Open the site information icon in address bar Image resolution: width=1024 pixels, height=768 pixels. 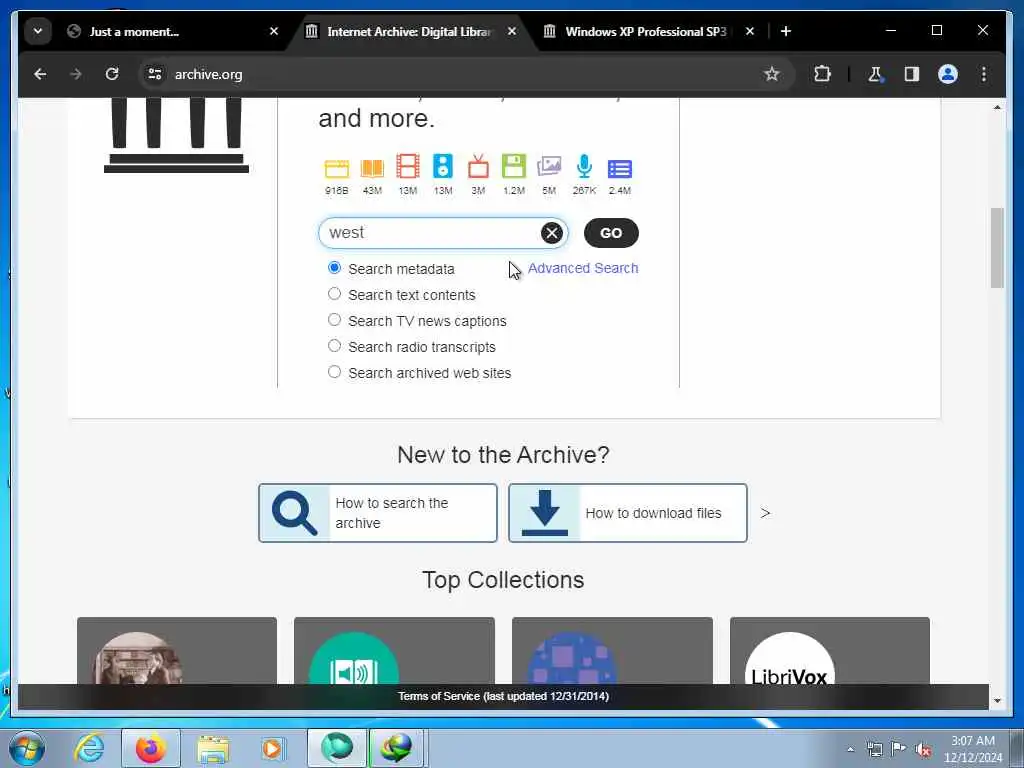155,74
